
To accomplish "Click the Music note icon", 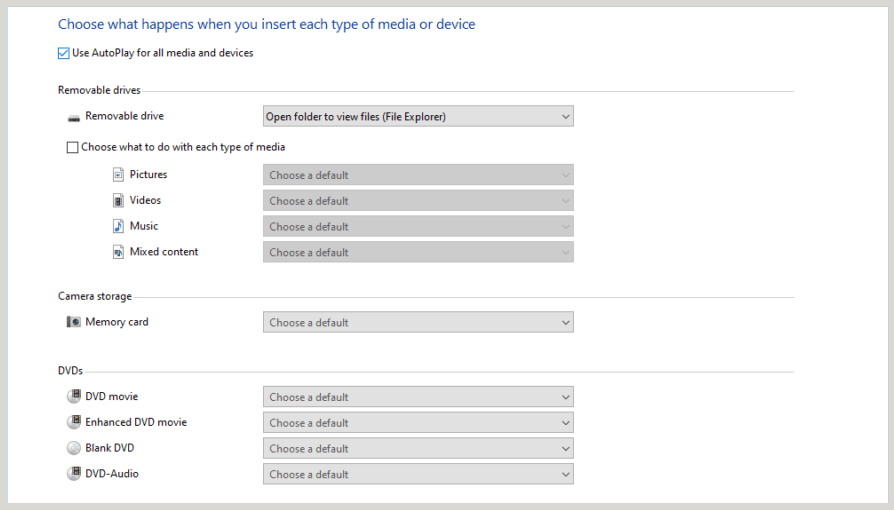I will pos(118,227).
